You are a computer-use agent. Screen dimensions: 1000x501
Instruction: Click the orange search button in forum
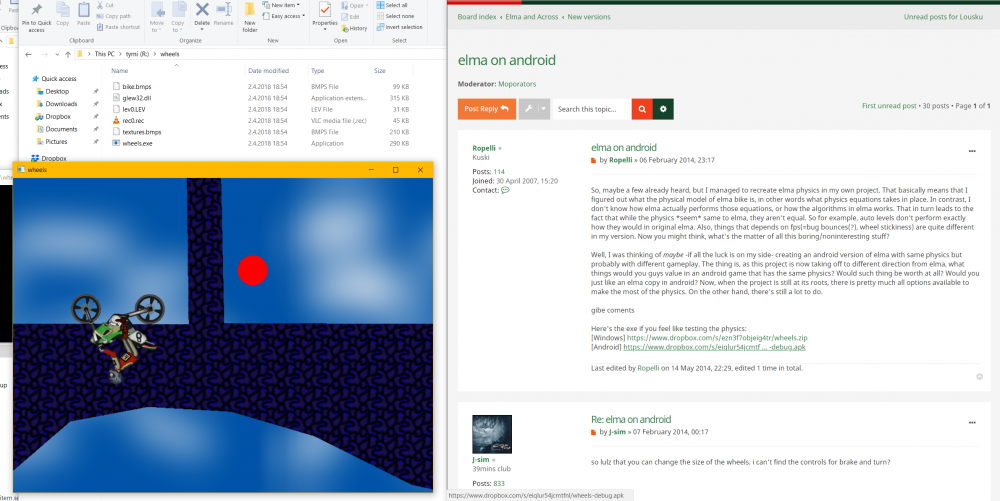[x=642, y=108]
